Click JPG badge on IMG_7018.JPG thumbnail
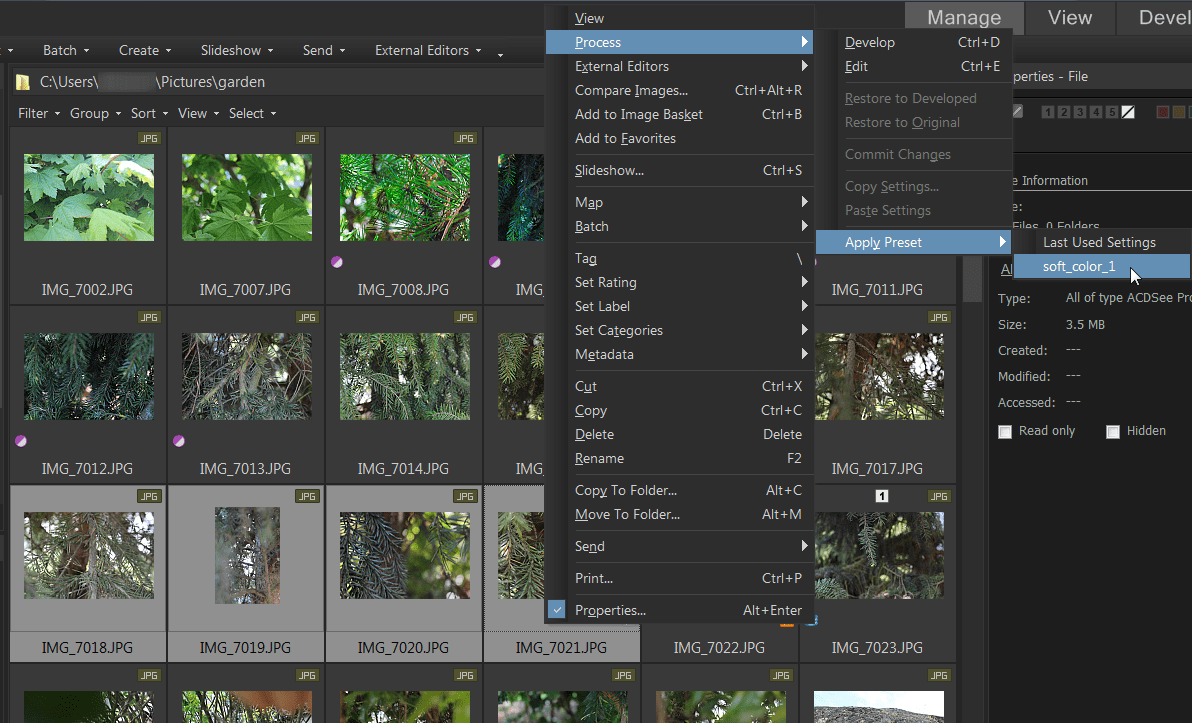The width and height of the screenshot is (1192, 723). [x=149, y=496]
